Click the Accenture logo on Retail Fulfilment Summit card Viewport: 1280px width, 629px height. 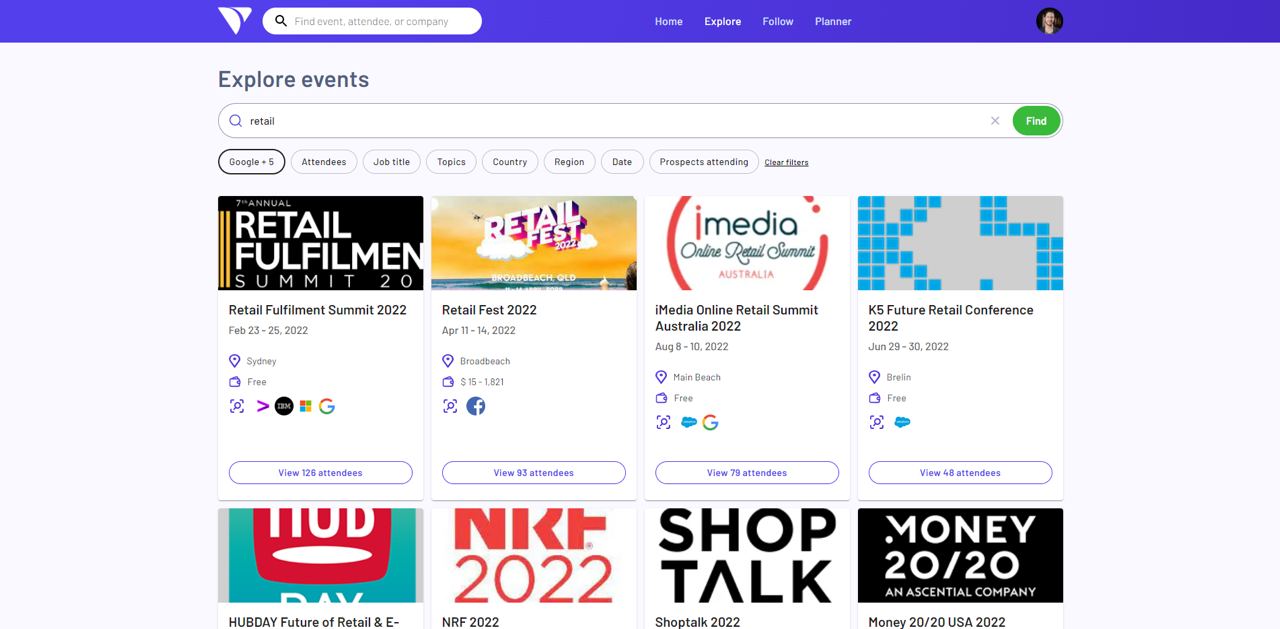click(263, 406)
